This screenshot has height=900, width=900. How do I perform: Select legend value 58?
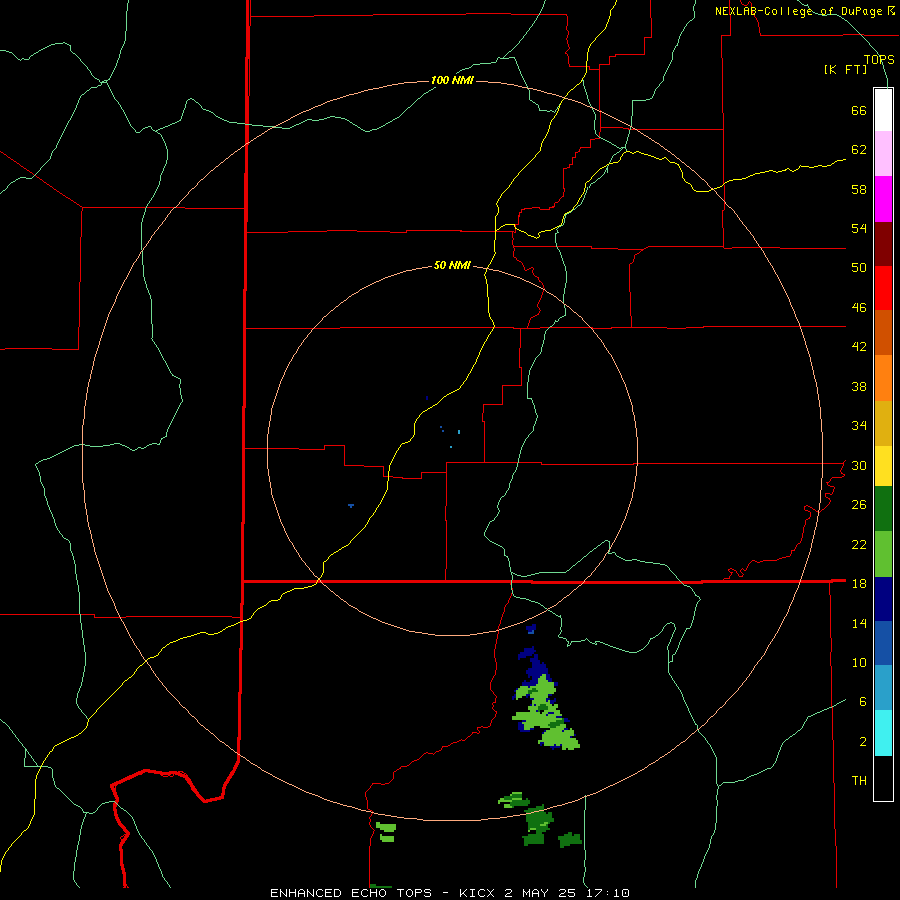click(x=859, y=189)
